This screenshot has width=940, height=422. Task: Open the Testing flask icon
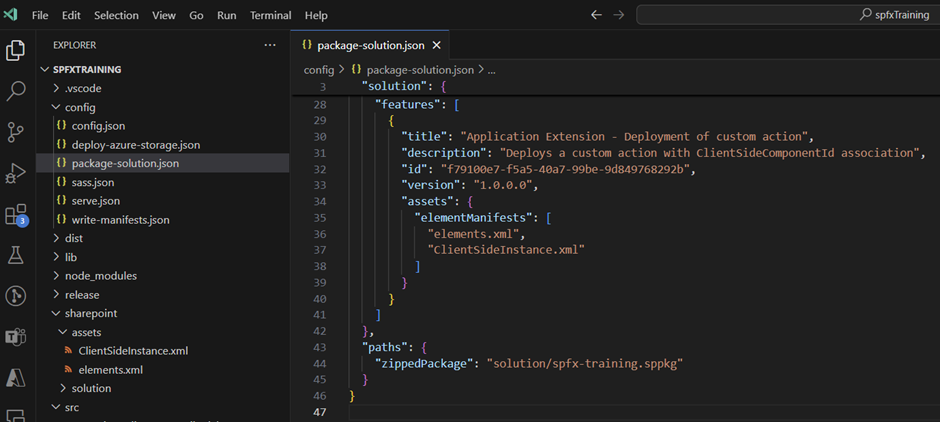(x=16, y=255)
